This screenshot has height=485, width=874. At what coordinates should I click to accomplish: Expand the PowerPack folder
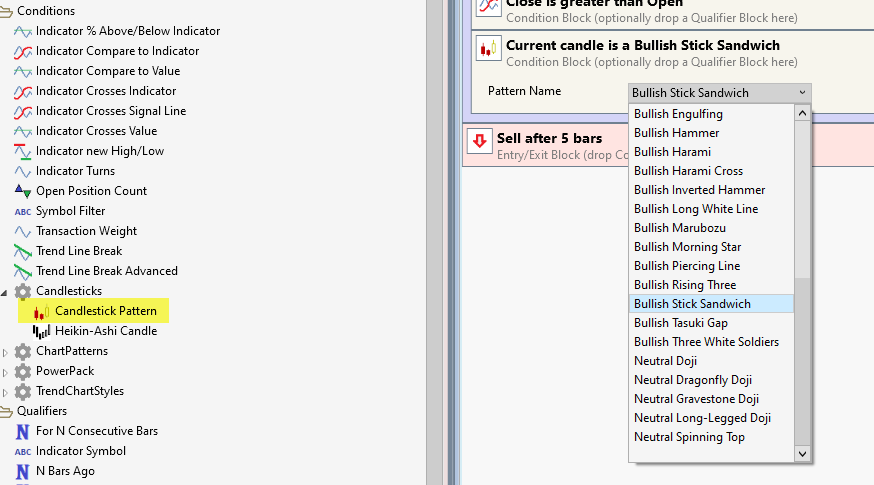pyautogui.click(x=6, y=372)
